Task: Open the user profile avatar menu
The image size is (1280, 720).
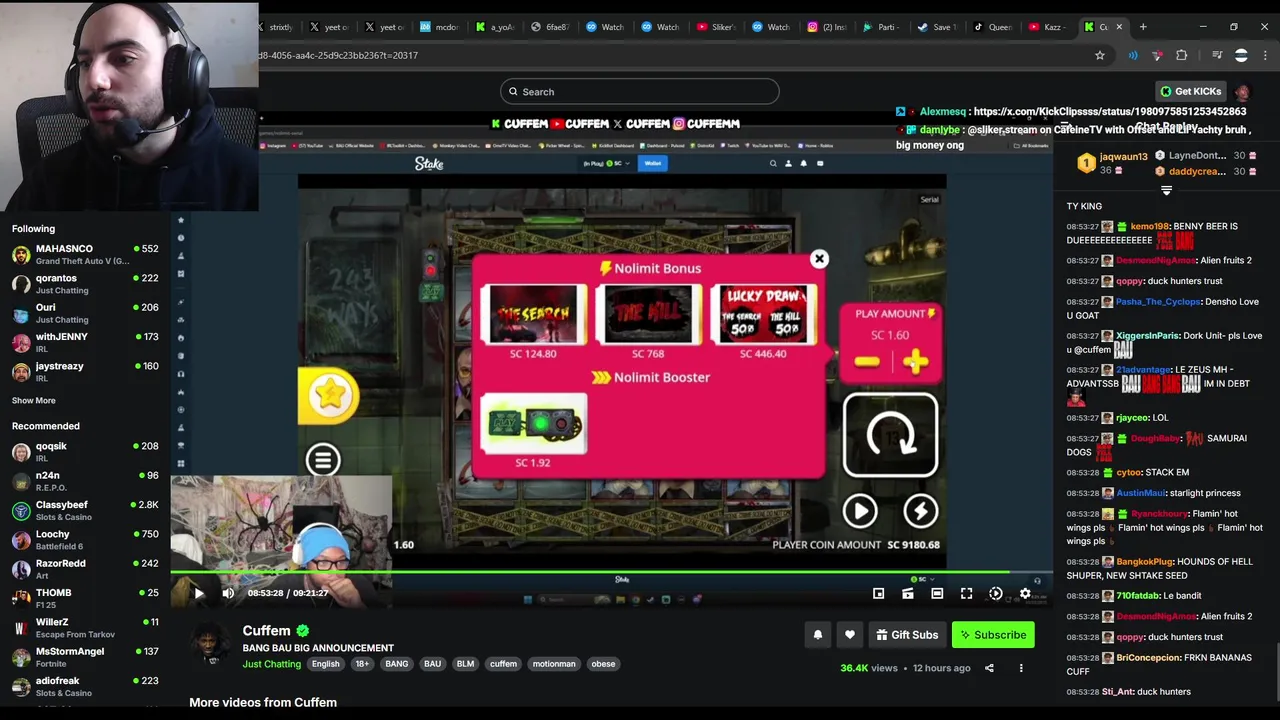Action: (1242, 92)
